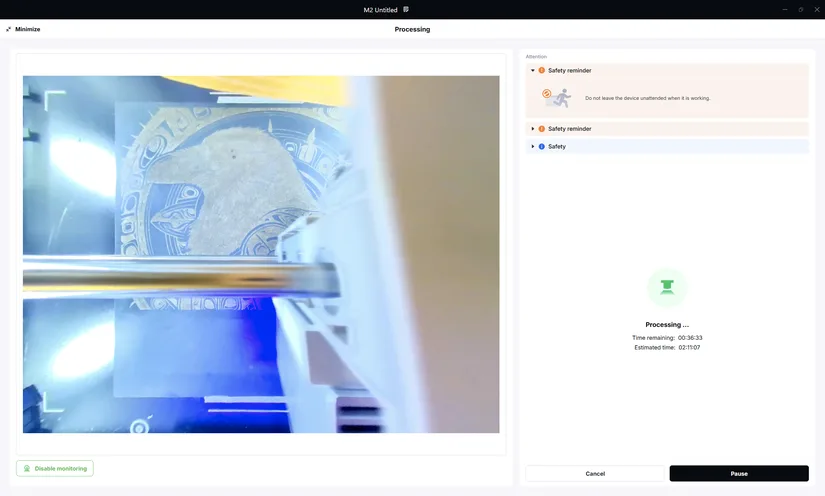The height and width of the screenshot is (496, 825).
Task: Expand the second Safety reminder section
Action: (532, 129)
